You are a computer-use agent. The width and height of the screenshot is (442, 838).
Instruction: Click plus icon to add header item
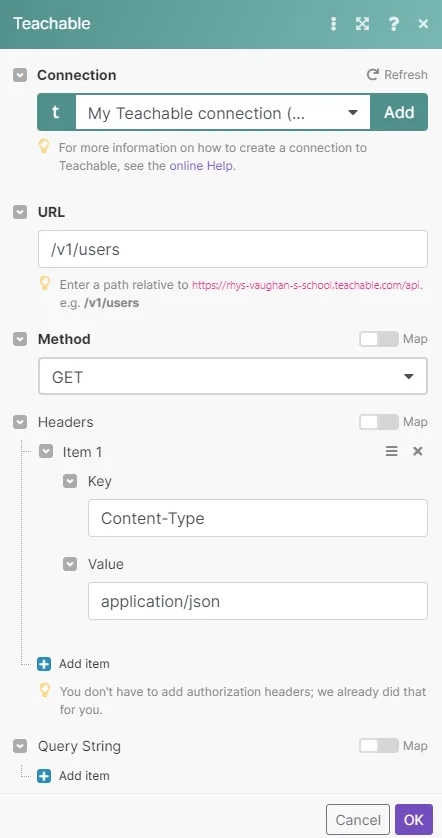coord(44,664)
